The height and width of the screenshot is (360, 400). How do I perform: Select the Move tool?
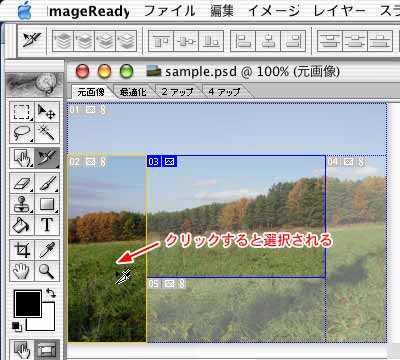tap(47, 112)
